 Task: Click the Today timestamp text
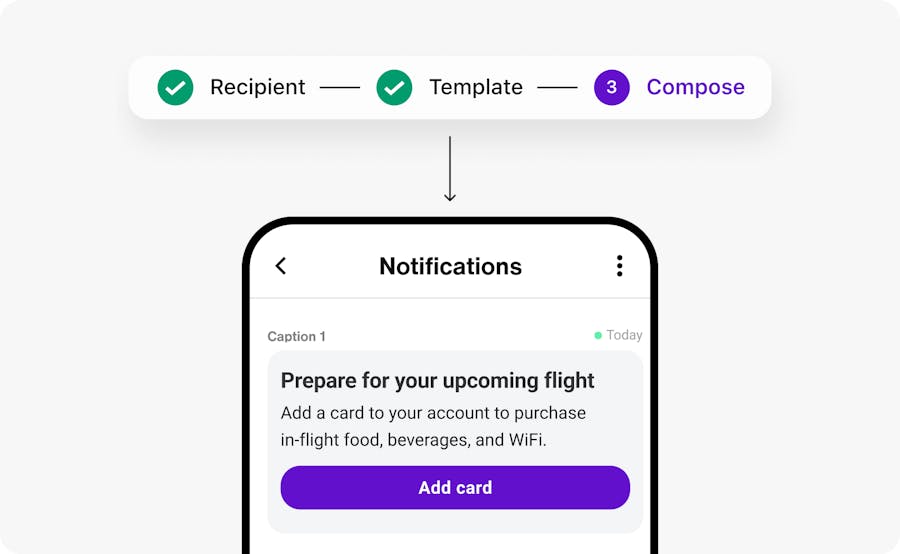click(624, 335)
